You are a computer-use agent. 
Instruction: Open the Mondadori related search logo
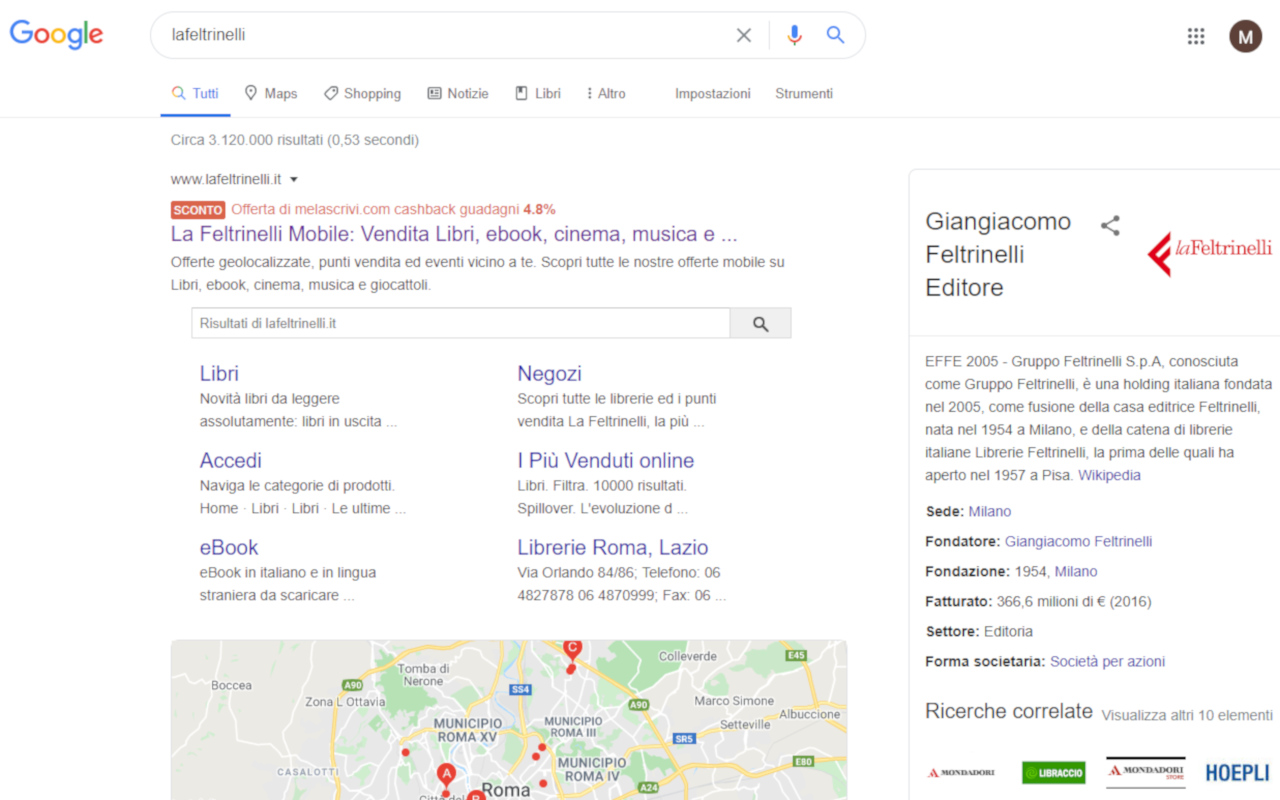tap(961, 772)
